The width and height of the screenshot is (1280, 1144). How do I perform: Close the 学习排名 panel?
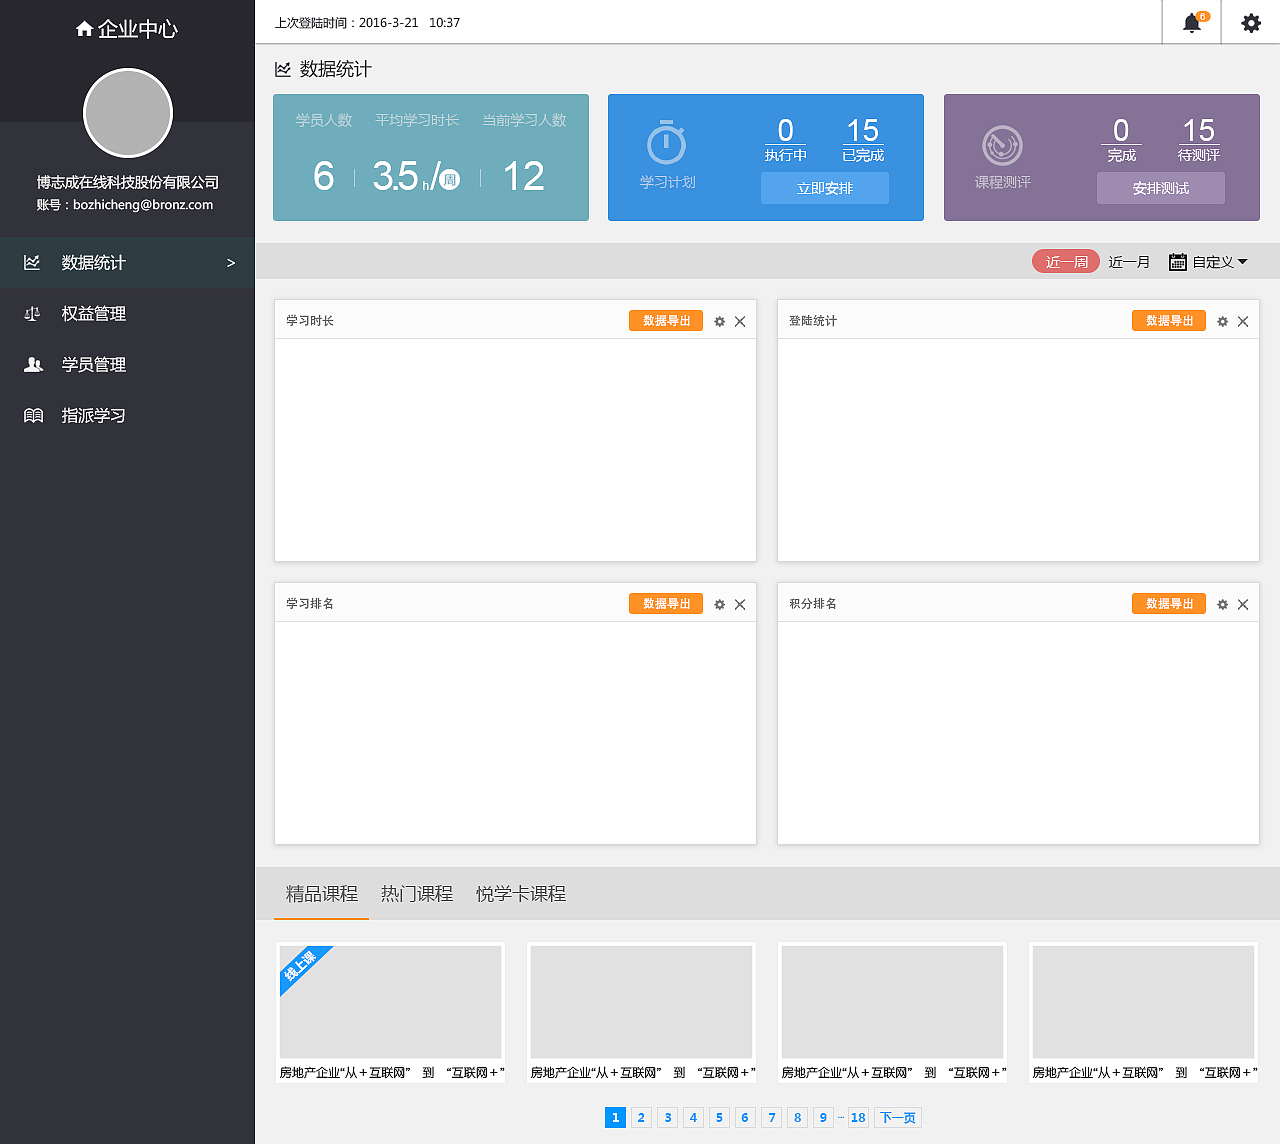click(740, 604)
